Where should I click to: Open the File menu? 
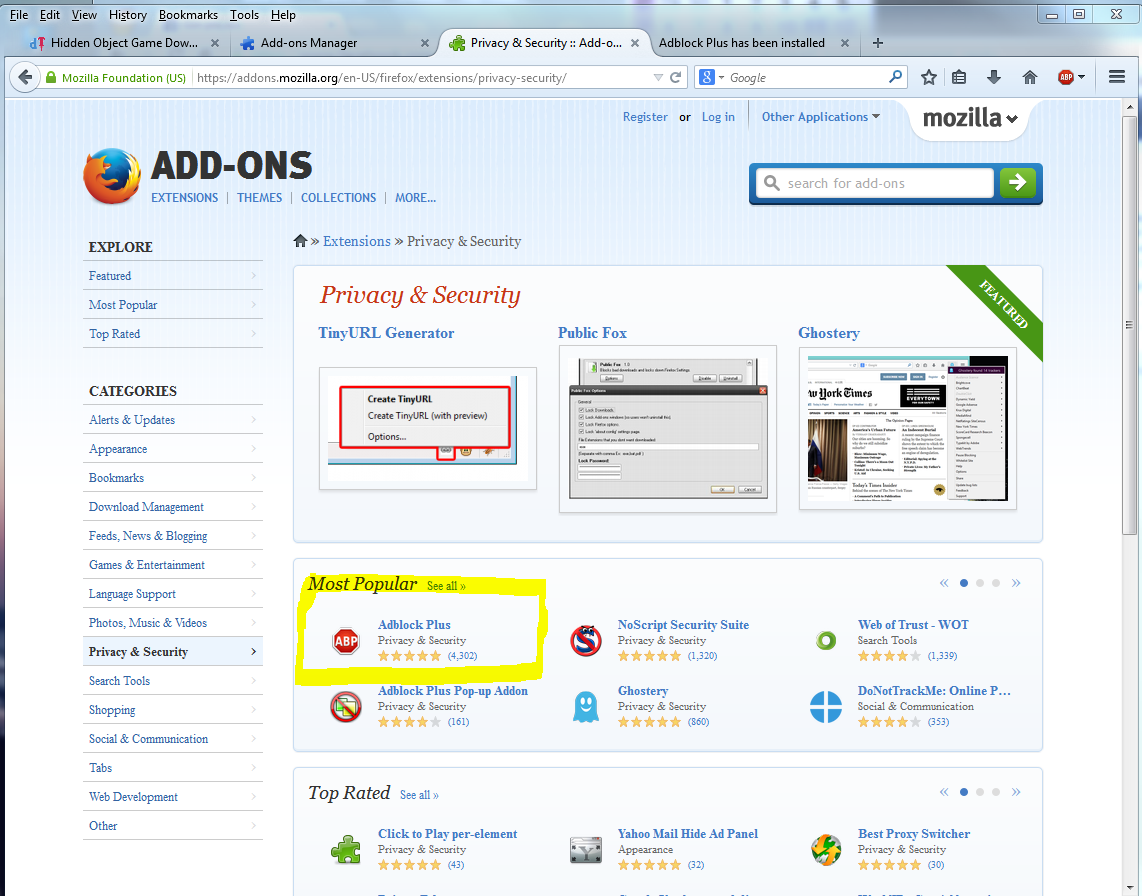click(x=19, y=15)
